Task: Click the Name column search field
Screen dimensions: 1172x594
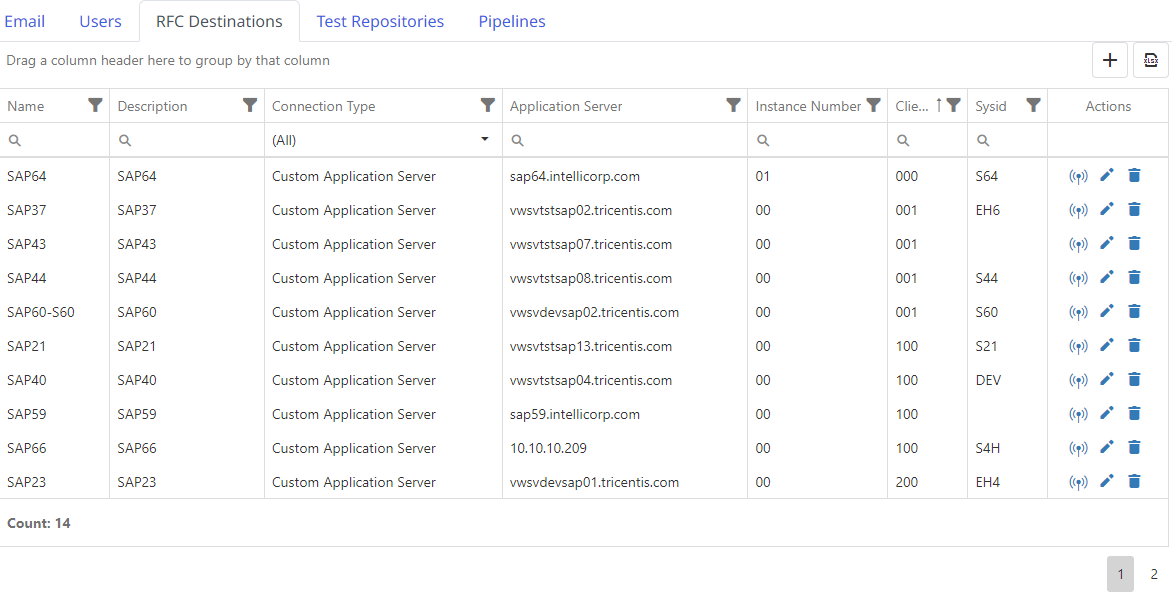Action: click(x=62, y=140)
